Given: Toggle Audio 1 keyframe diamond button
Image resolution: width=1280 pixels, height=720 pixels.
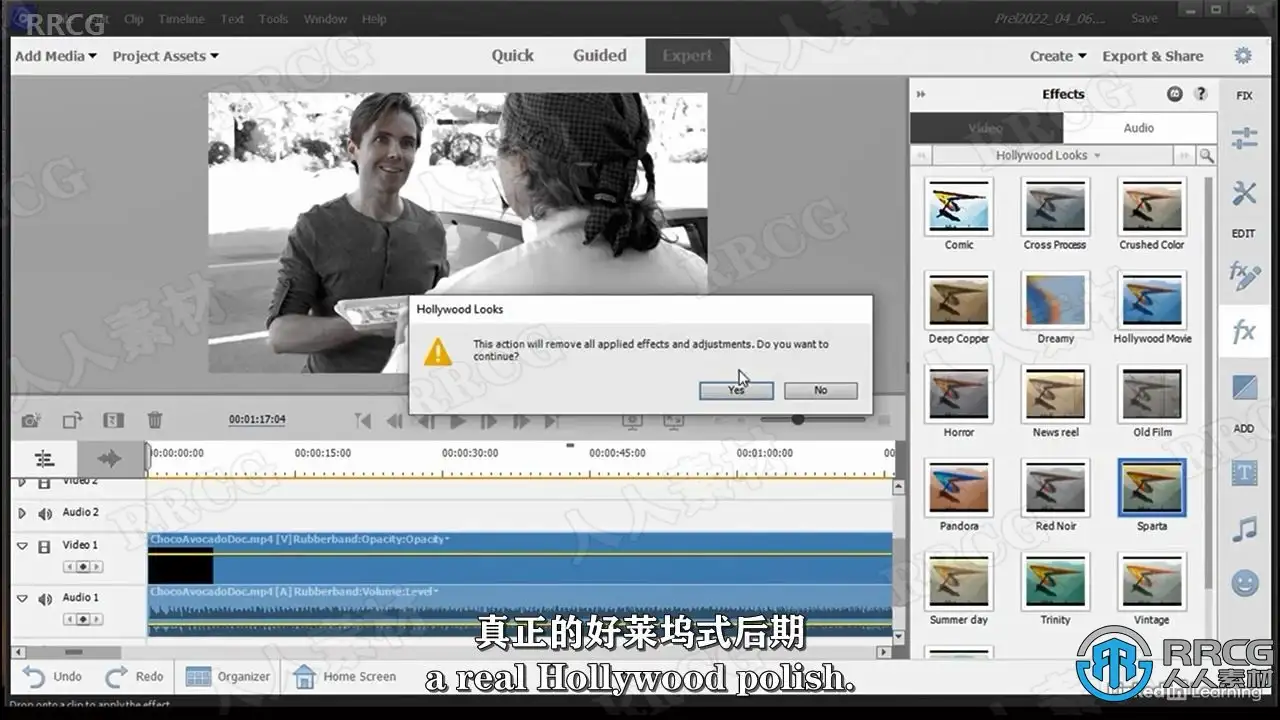Looking at the screenshot, I should tap(83, 619).
